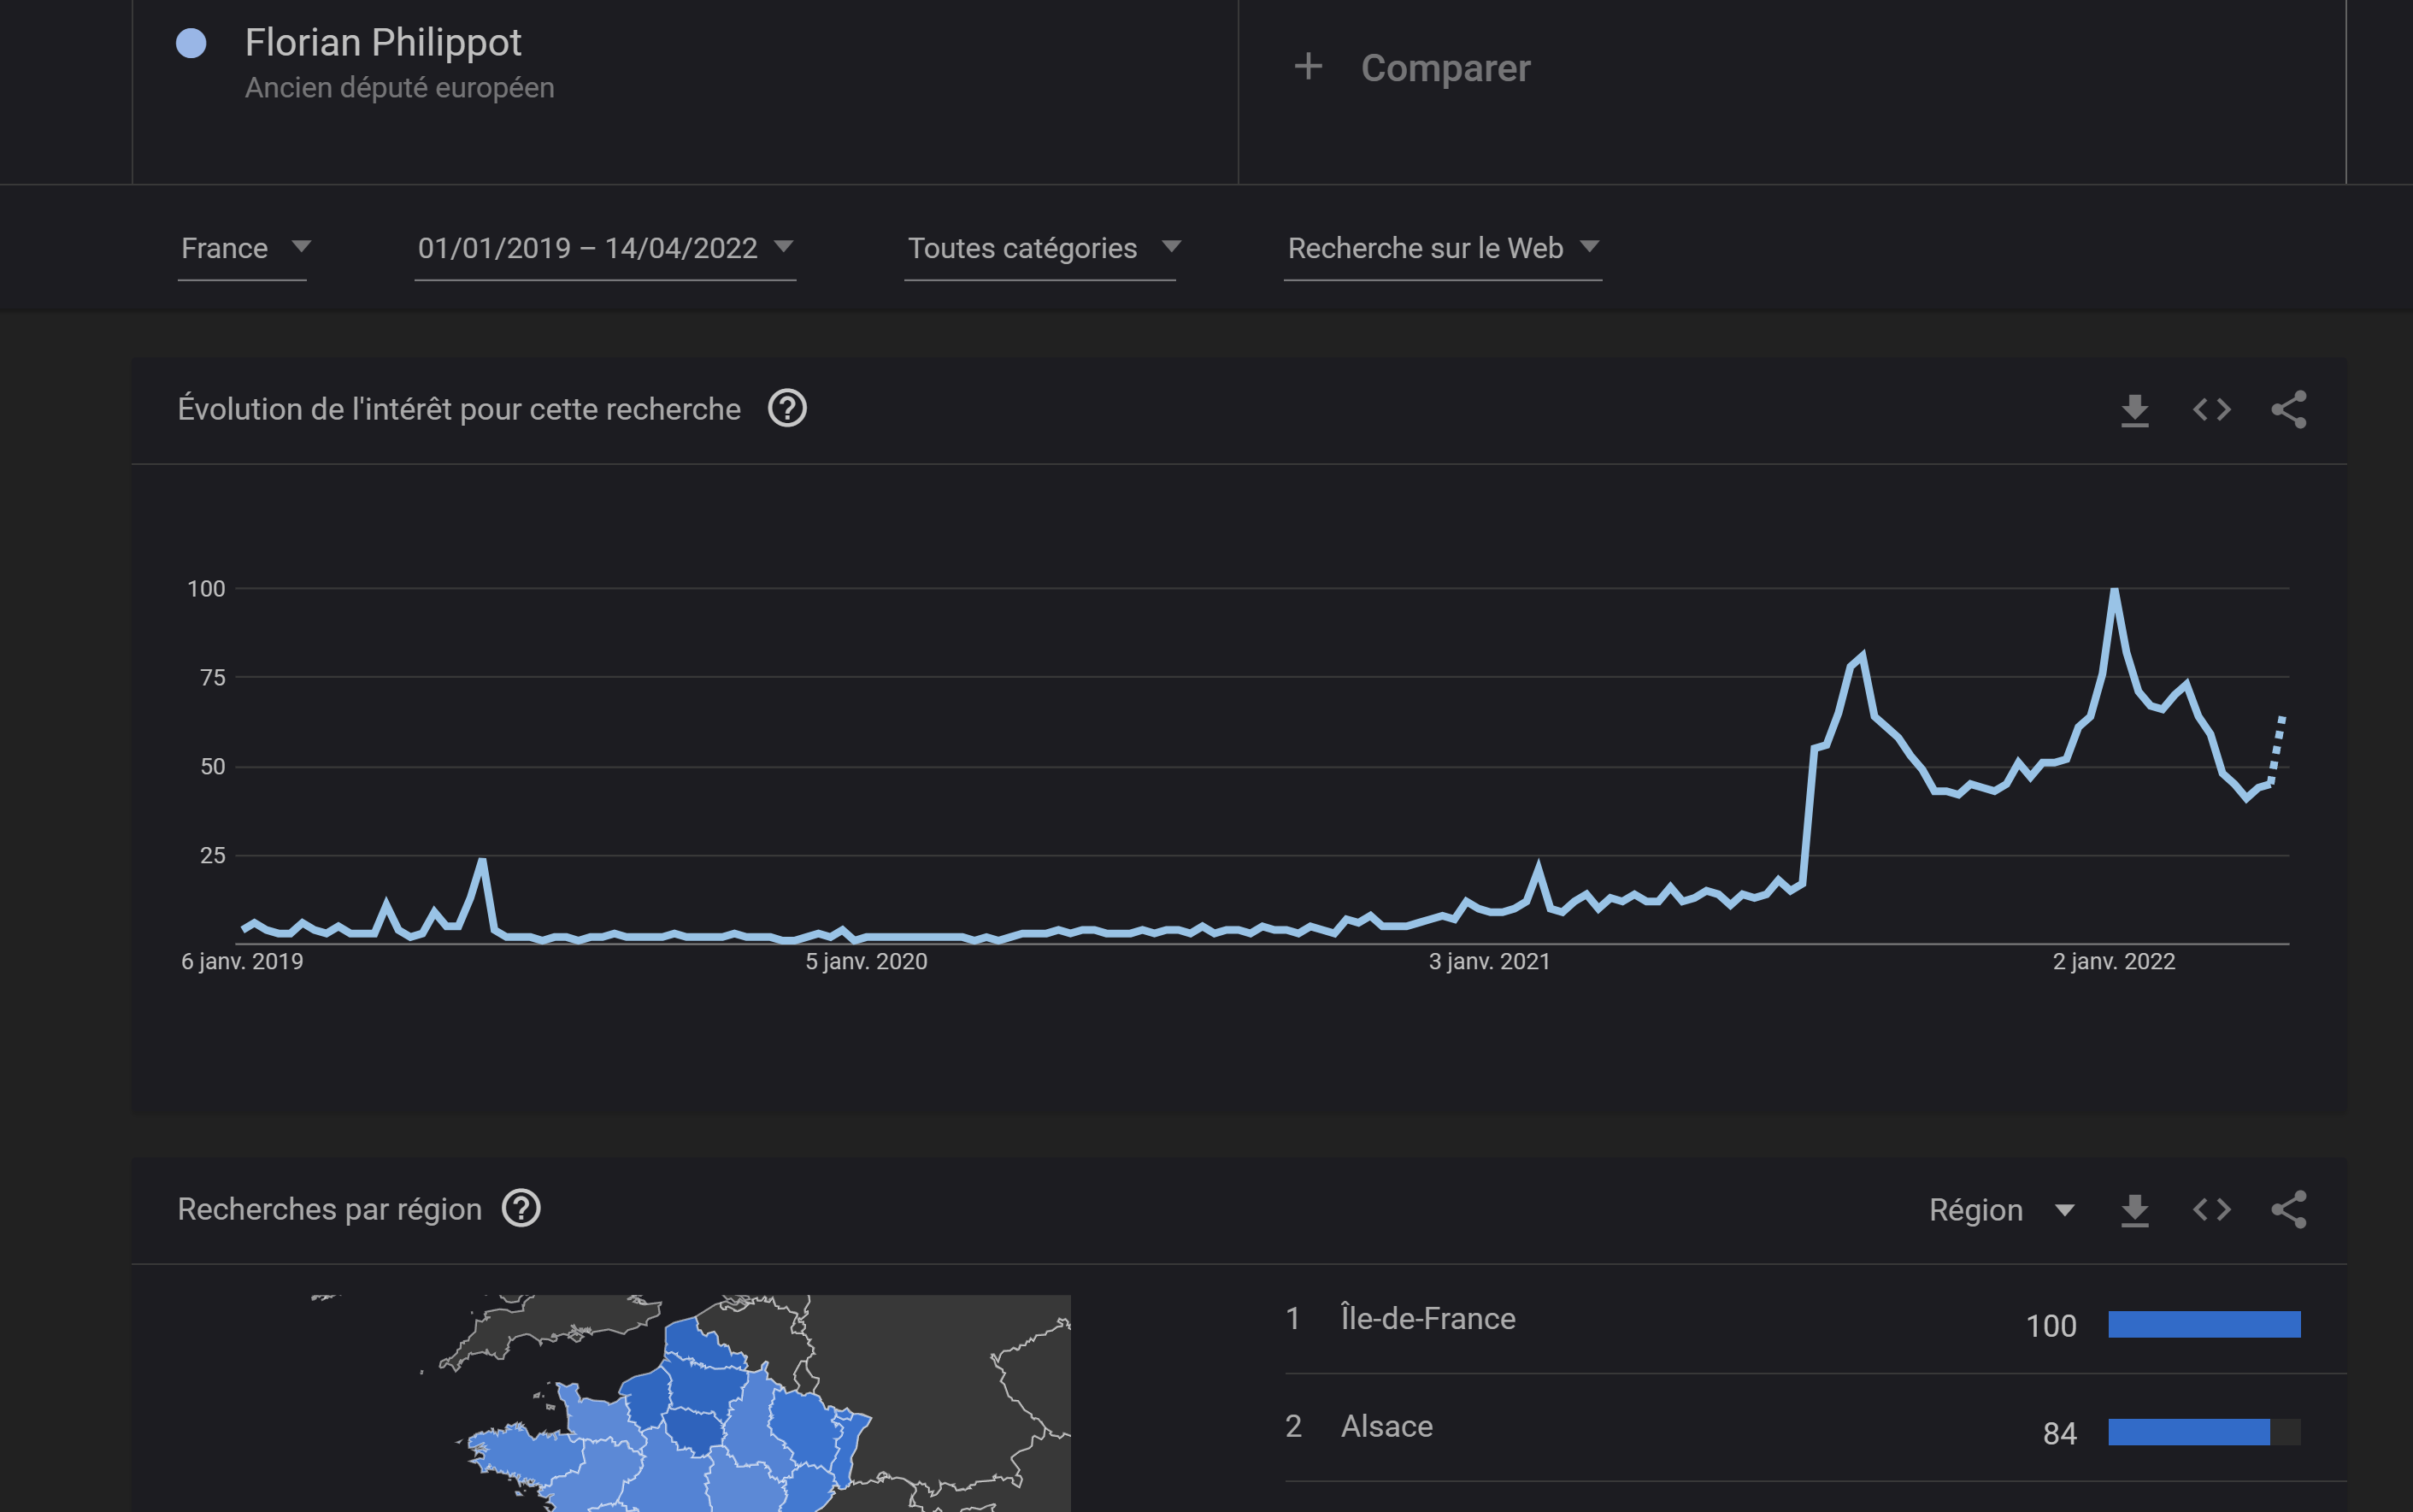Open the date range 01/01/2019 – 14/04/2022 dropdown
Screen dimensions: 2413x1512
[x=604, y=248]
